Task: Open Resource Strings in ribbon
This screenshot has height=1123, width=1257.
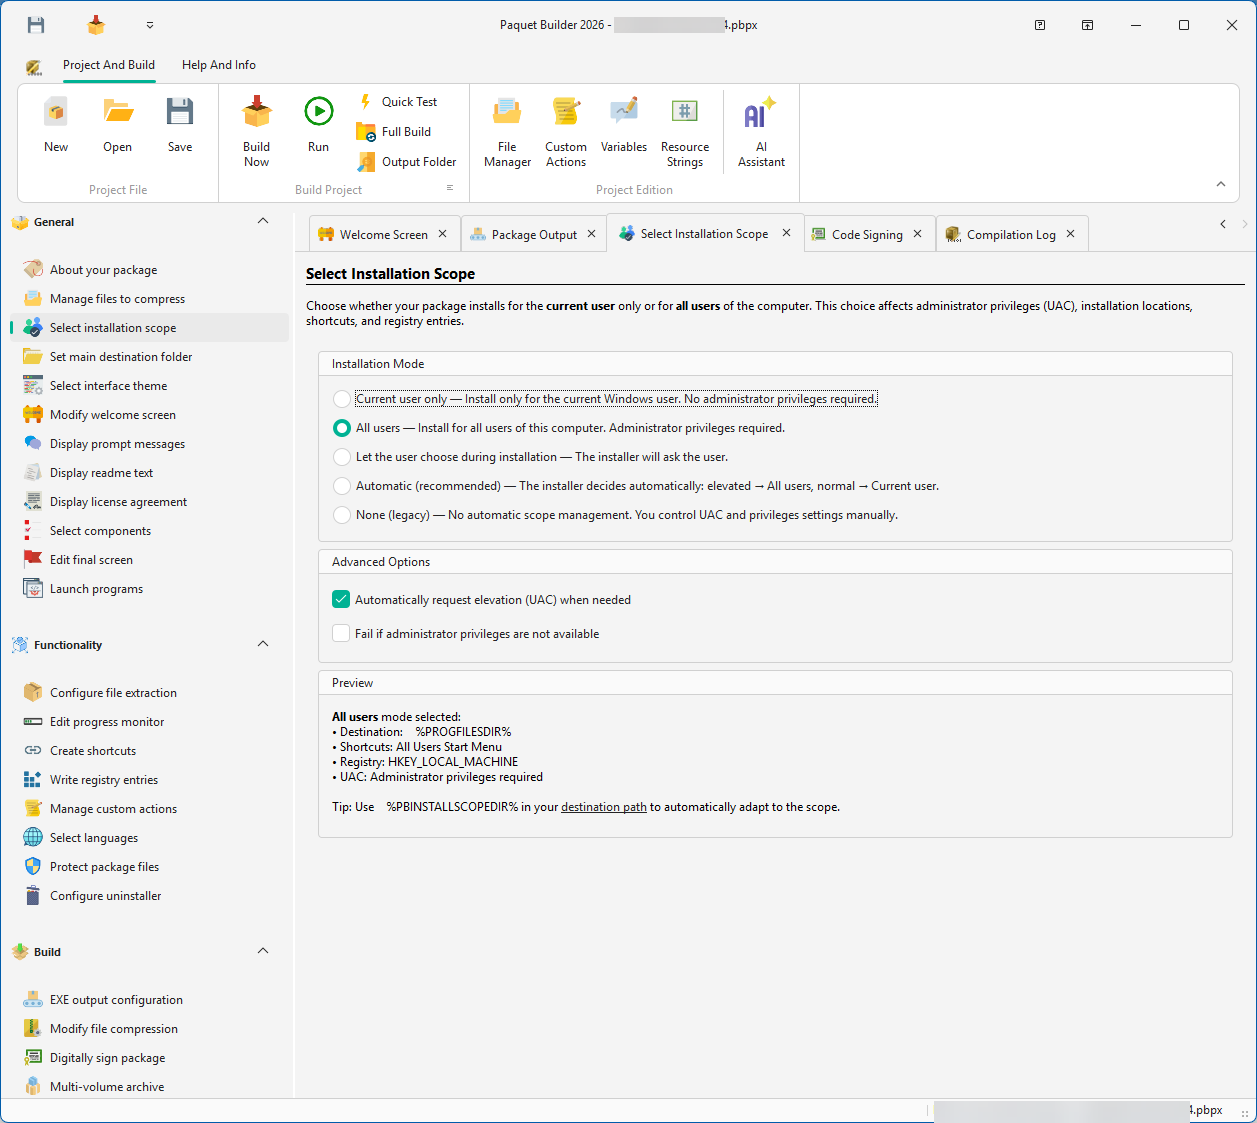Action: pyautogui.click(x=685, y=112)
